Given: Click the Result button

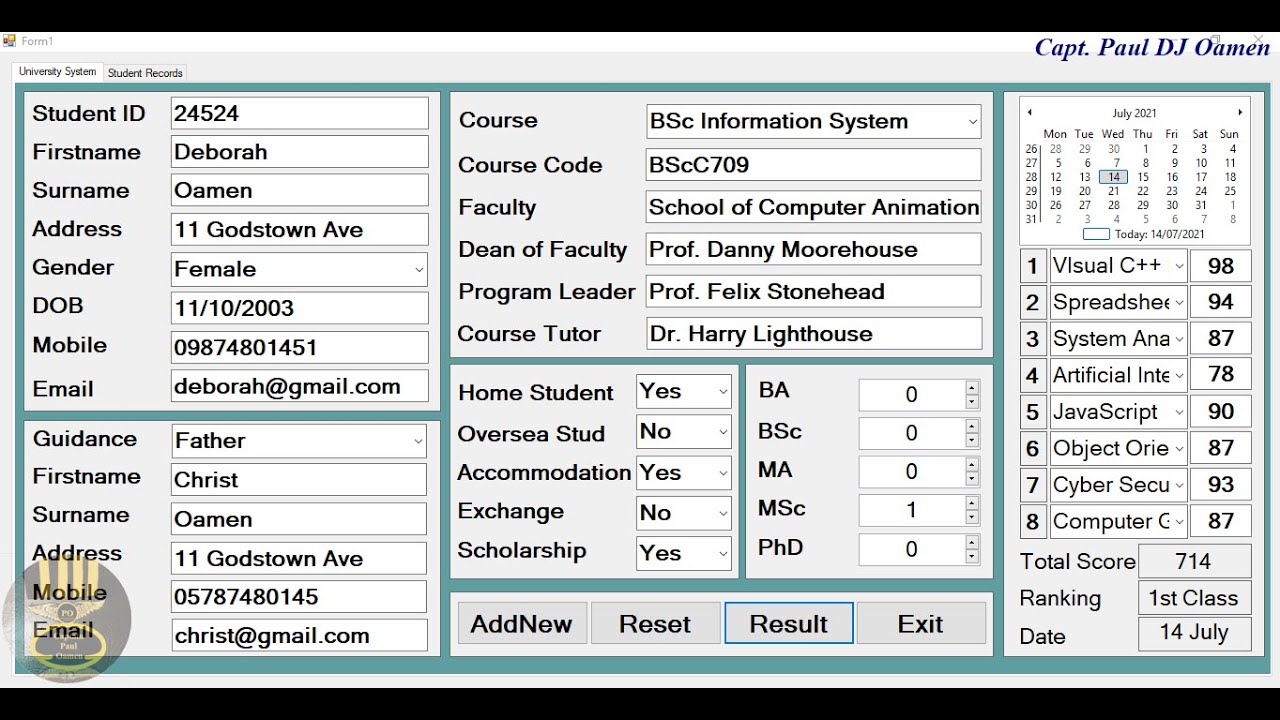Looking at the screenshot, I should coord(789,624).
